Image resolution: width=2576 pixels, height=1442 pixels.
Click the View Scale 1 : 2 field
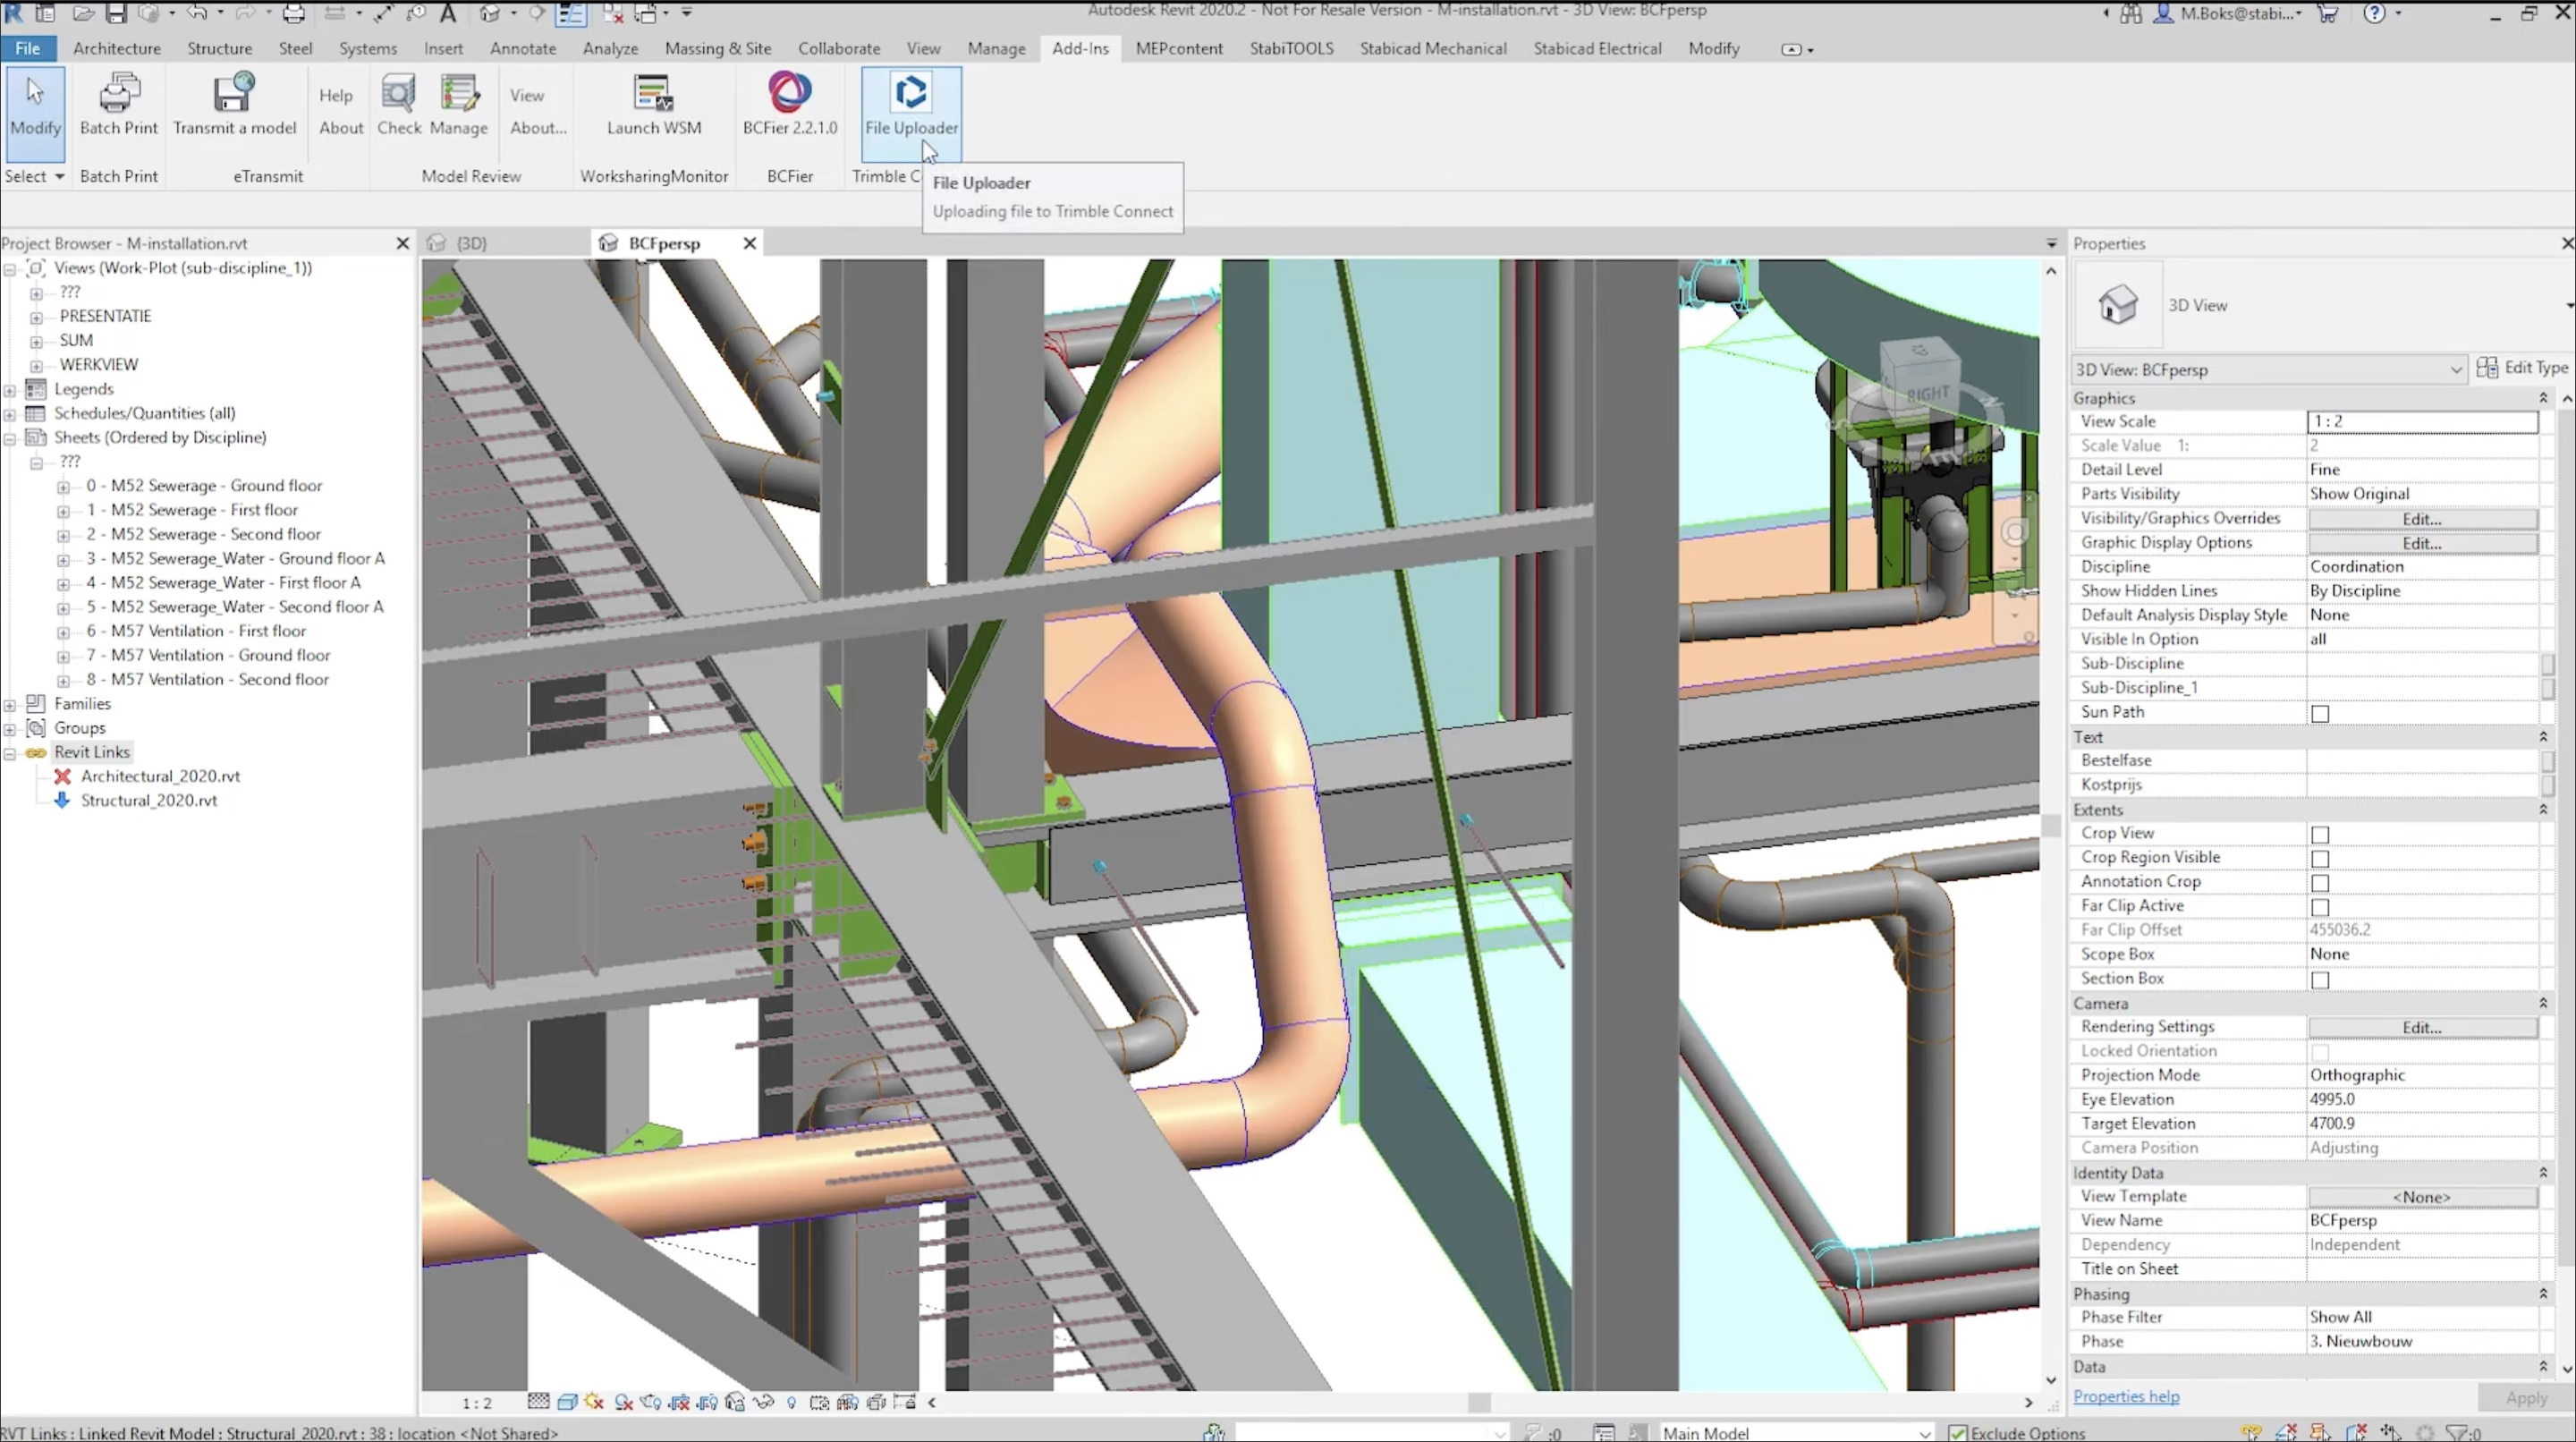(2421, 421)
